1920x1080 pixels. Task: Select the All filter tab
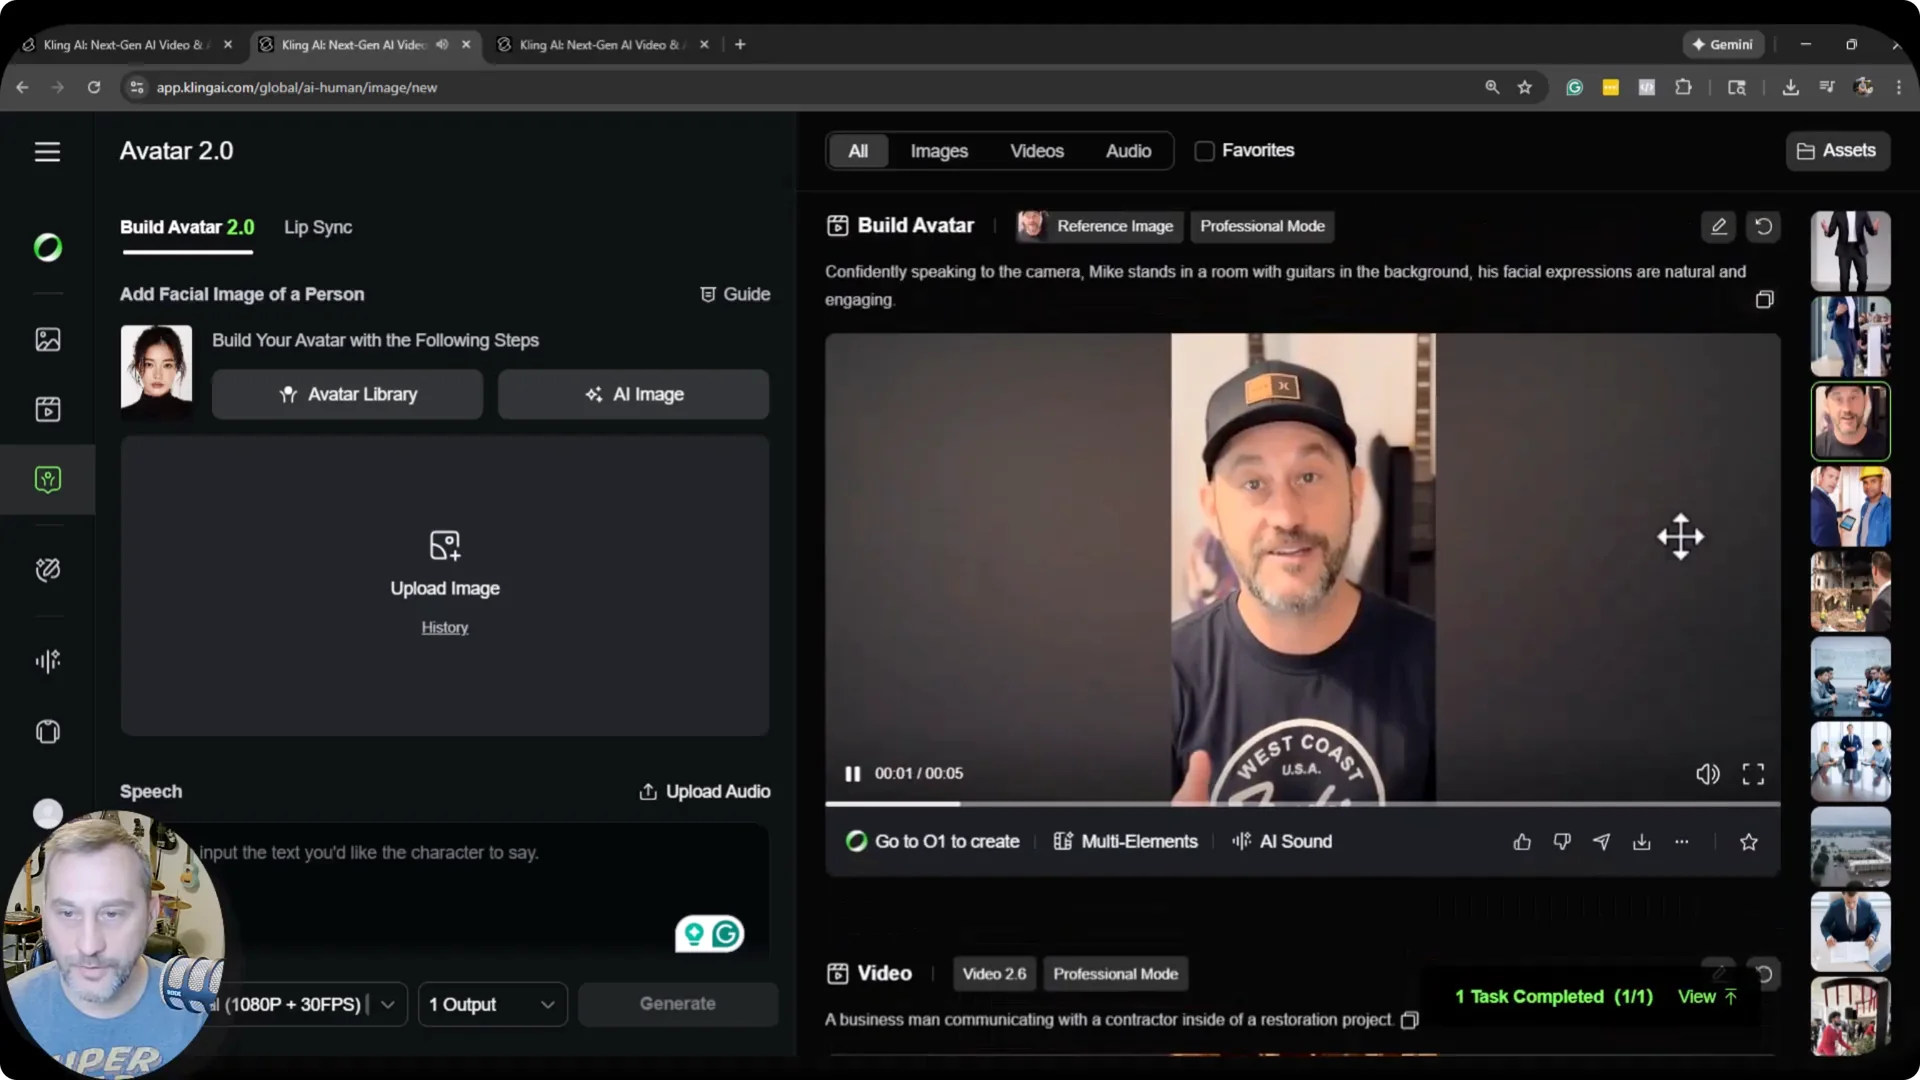(858, 151)
